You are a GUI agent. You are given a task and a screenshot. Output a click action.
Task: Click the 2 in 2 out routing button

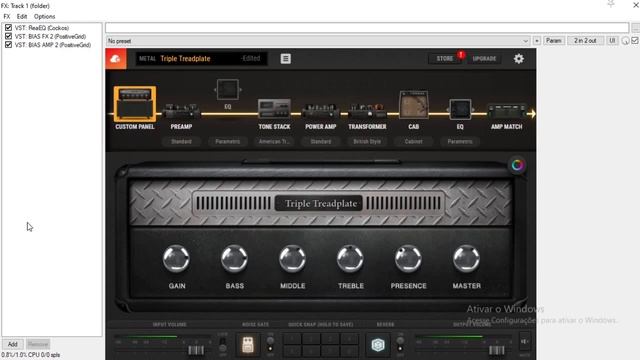tap(585, 41)
